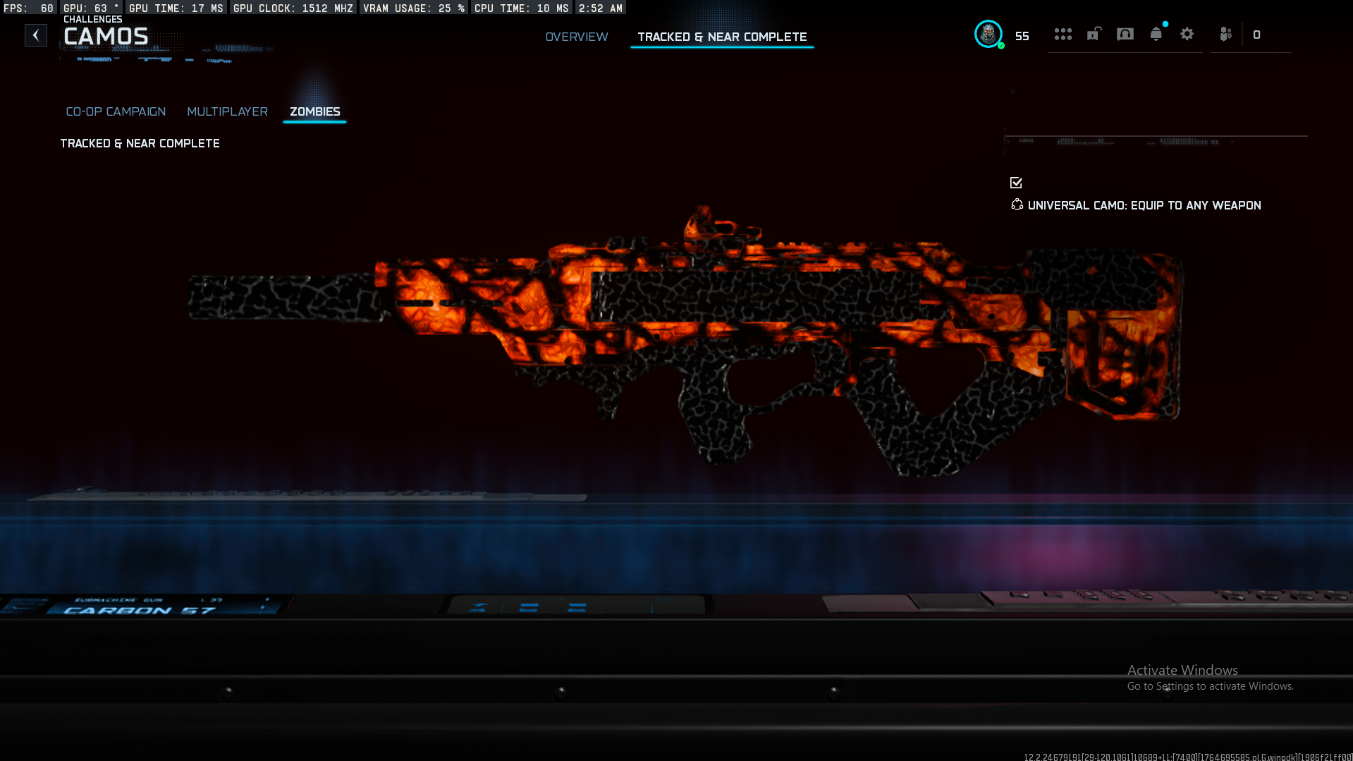Open the MULTIPLAYER camos tab
Screen dimensions: 1353x761
(x=227, y=111)
